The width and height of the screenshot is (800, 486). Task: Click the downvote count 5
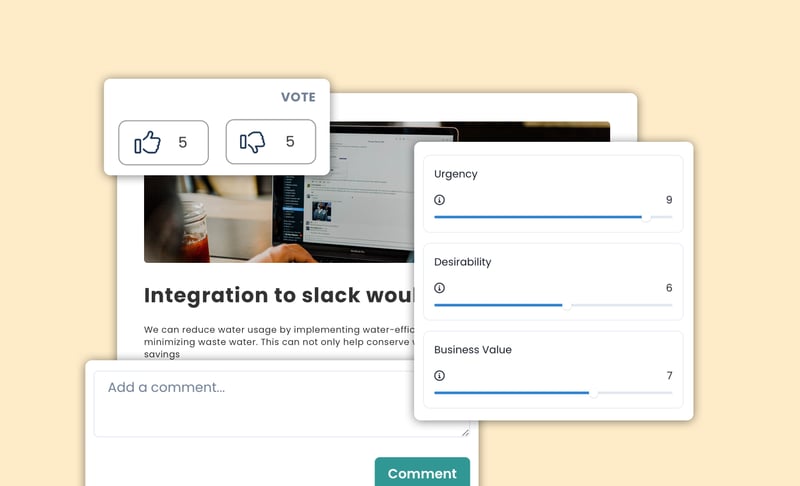tap(290, 141)
